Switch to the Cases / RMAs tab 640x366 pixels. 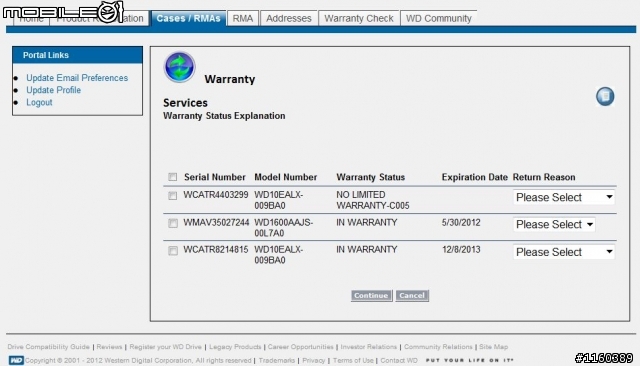188,18
